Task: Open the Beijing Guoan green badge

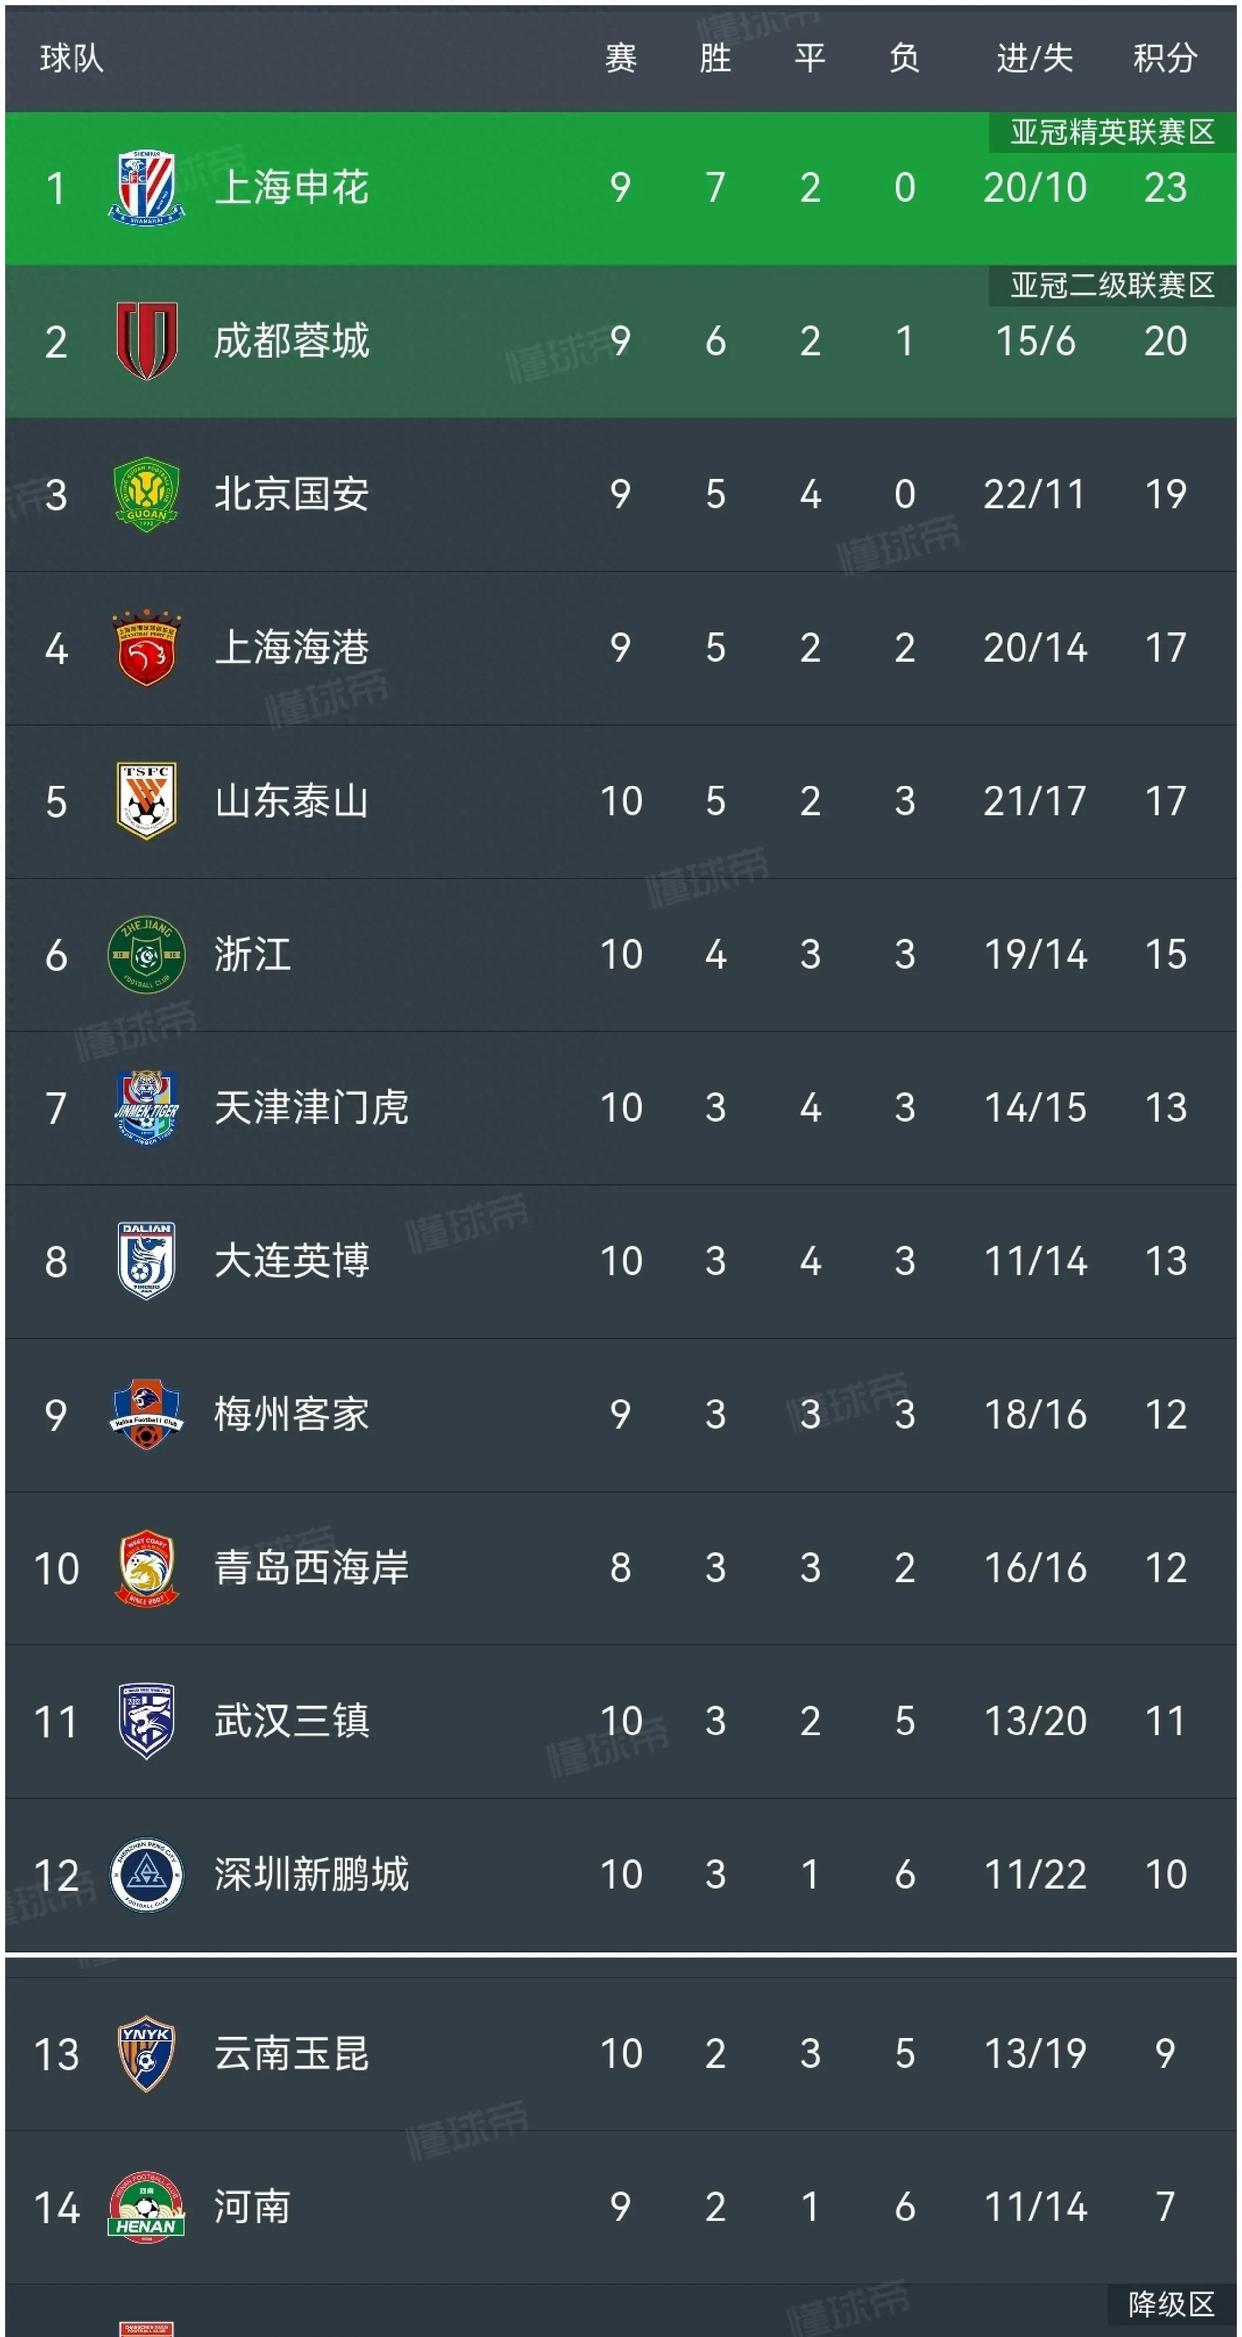Action: pos(146,494)
